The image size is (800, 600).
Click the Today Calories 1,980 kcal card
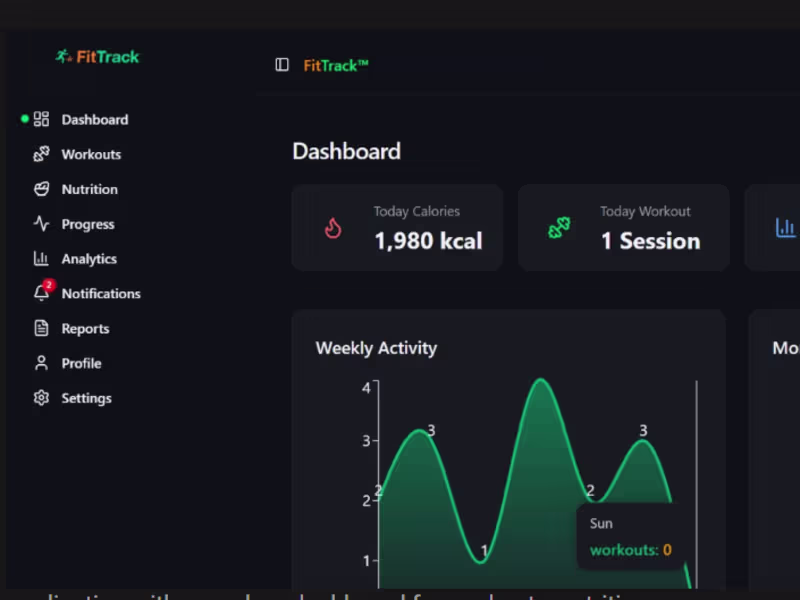(397, 228)
